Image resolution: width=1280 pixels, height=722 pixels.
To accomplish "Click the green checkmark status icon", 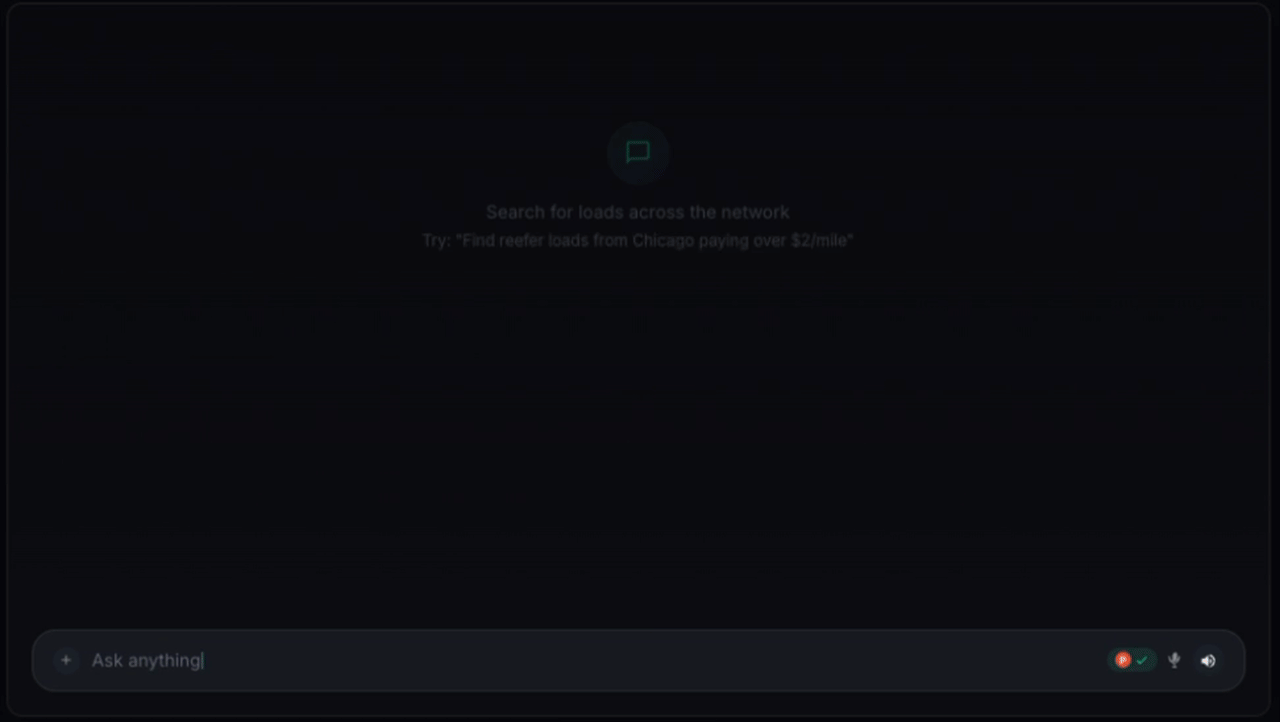I will coord(1142,660).
